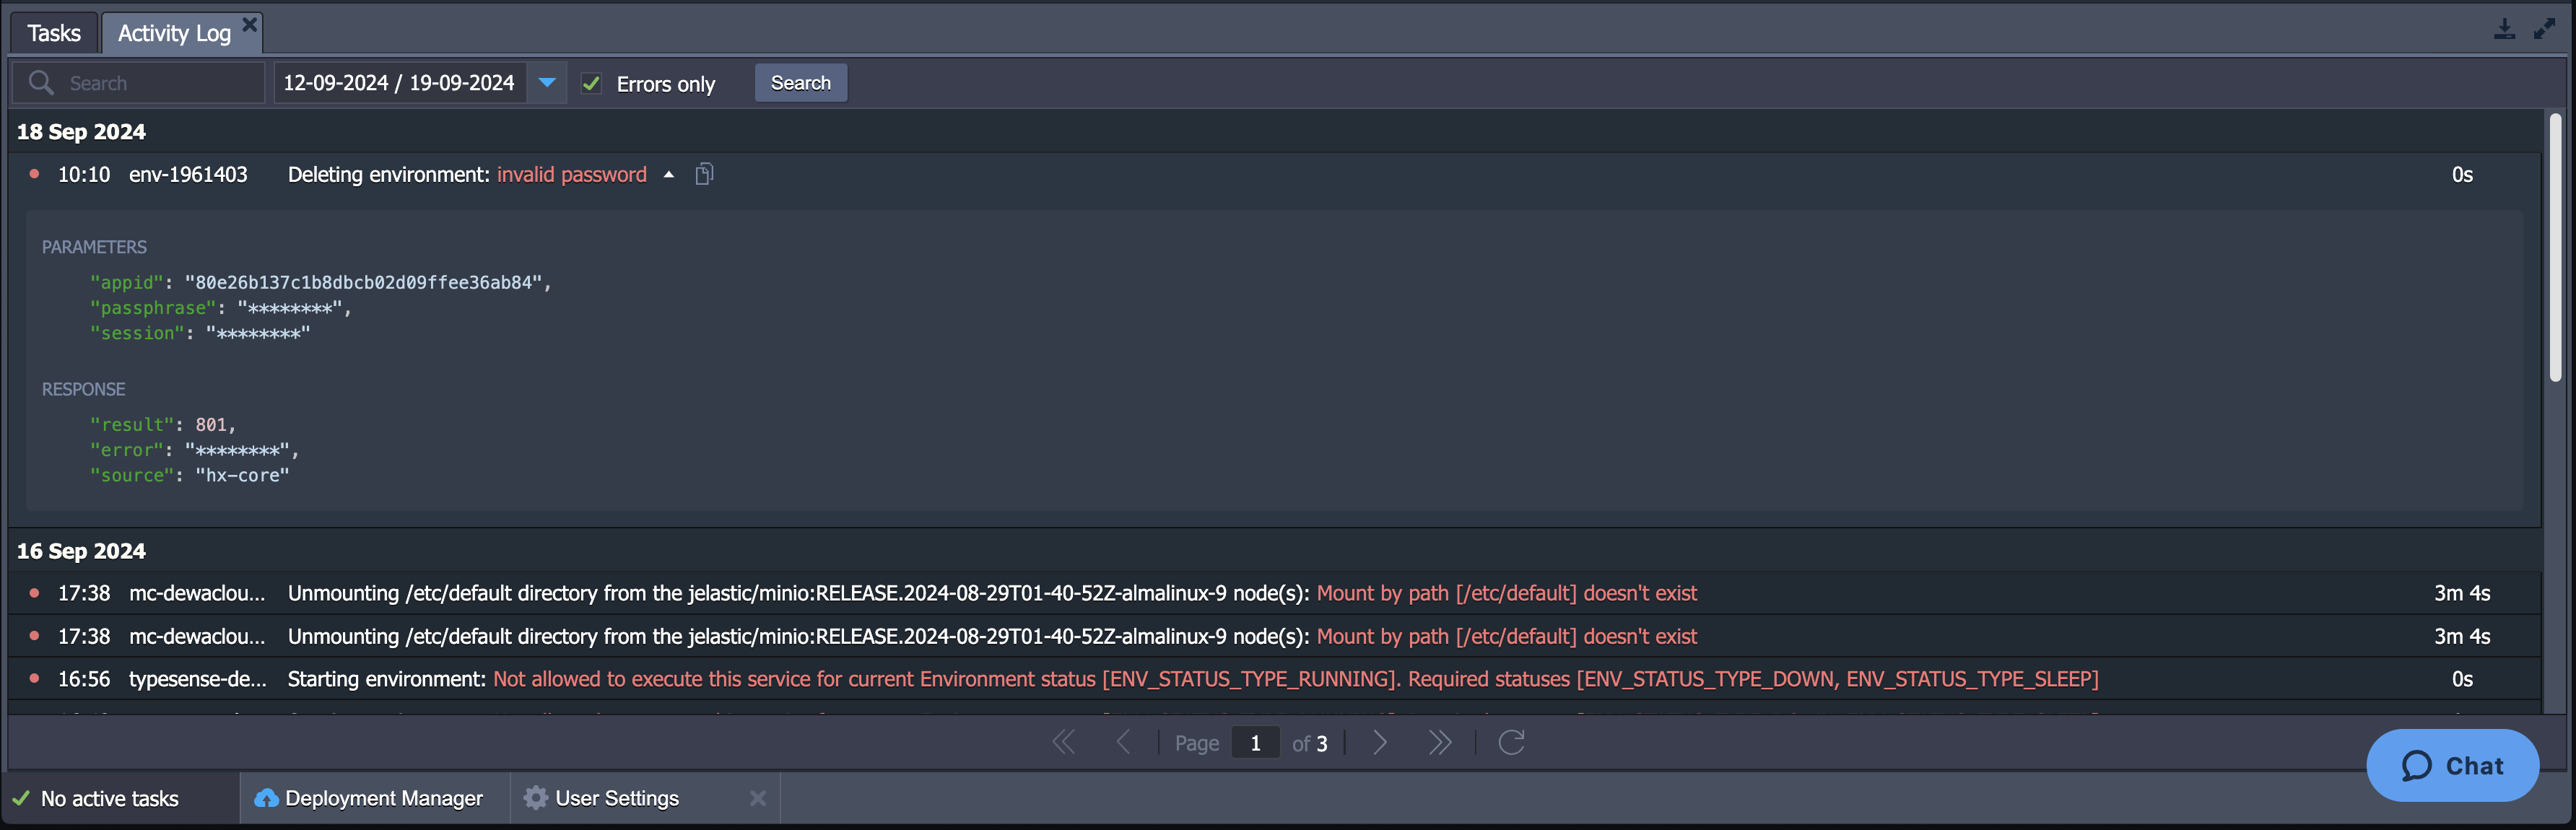Screen dimensions: 2576x830
Task: Click the first page navigation arrow icon
Action: point(1066,741)
